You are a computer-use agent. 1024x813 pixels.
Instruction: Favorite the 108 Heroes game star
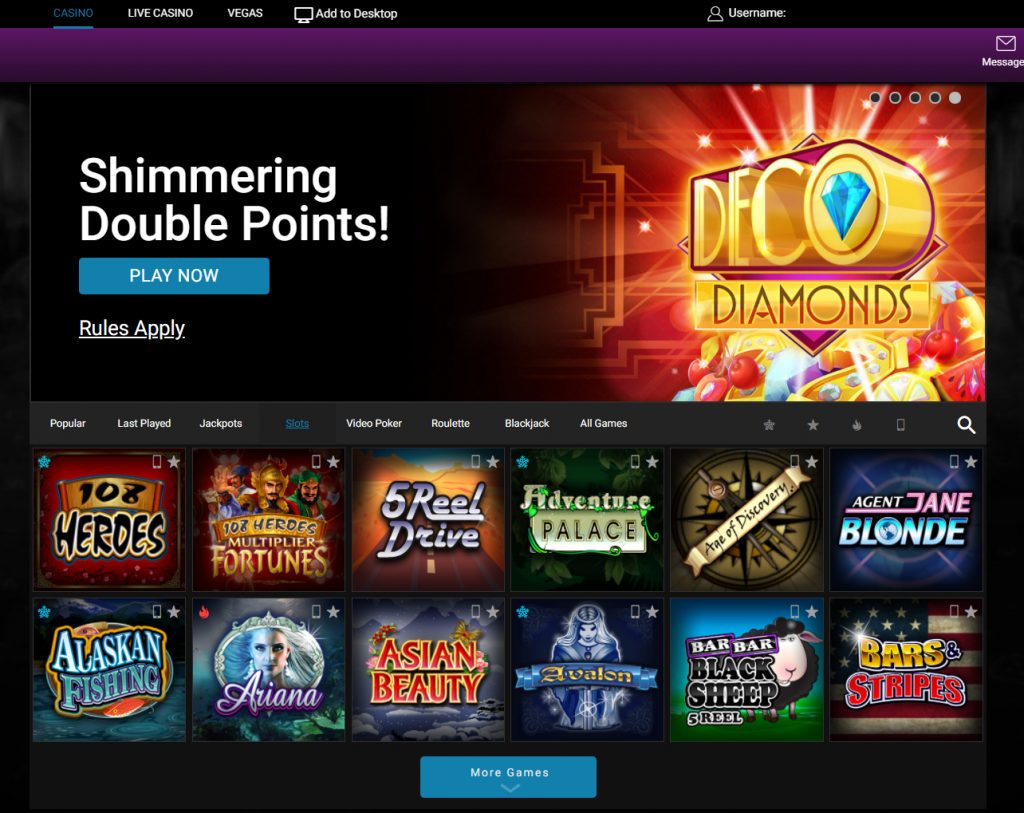174,462
